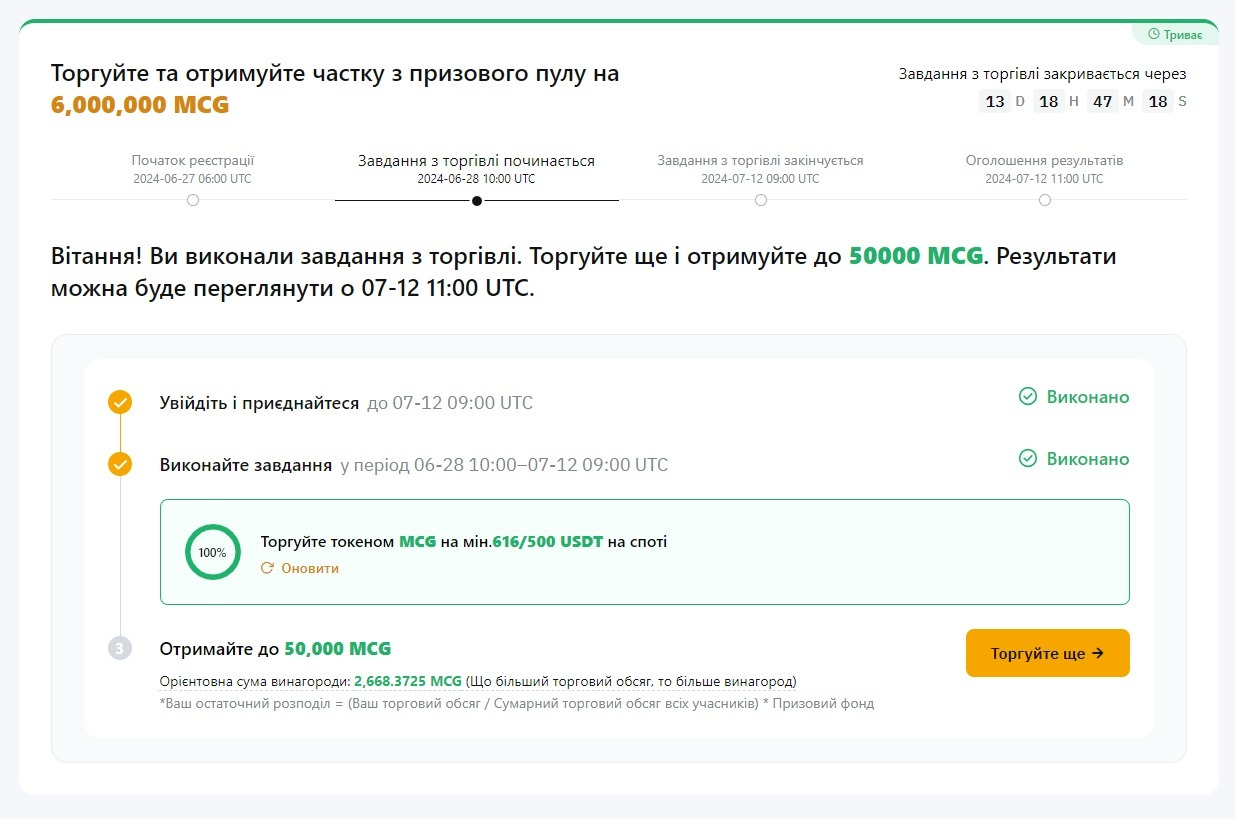Viewport: 1235px width, 819px height.
Task: Click the Завдання з торгівлі починається stage label
Action: 476,161
